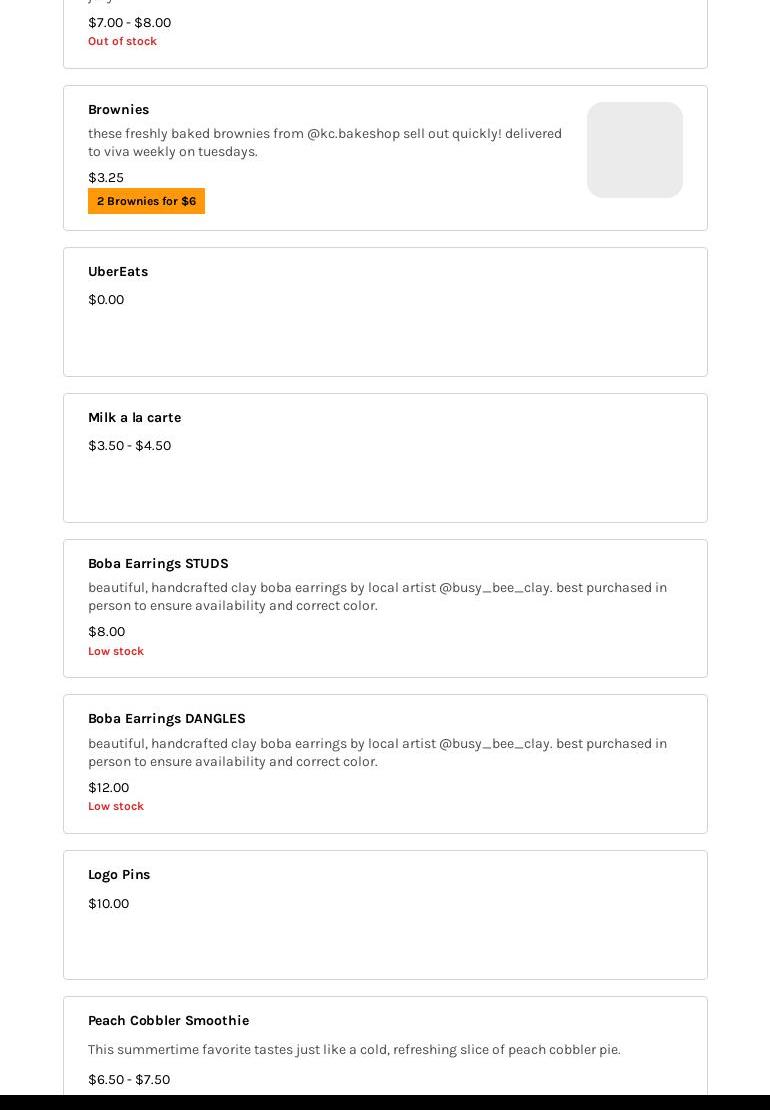Click the $12.00 price for dangles
The height and width of the screenshot is (1110, 770).
(108, 788)
